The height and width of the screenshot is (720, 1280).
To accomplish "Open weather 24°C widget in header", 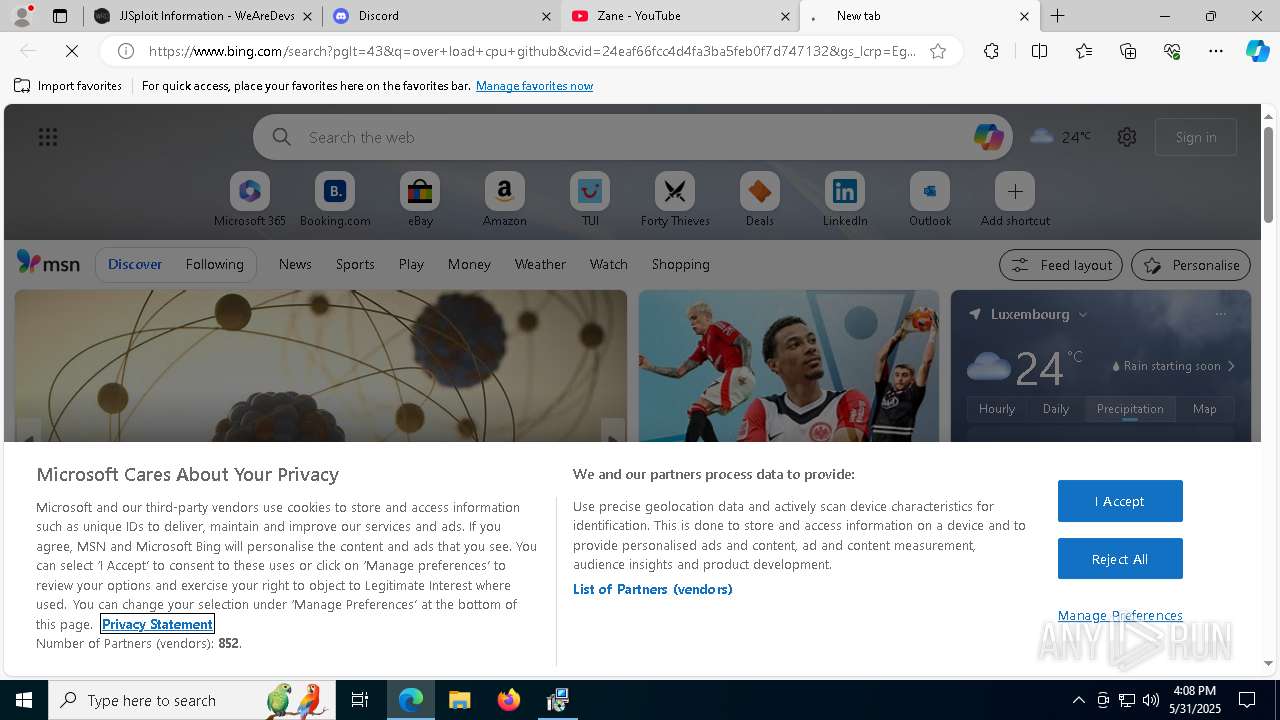I will click(1061, 137).
